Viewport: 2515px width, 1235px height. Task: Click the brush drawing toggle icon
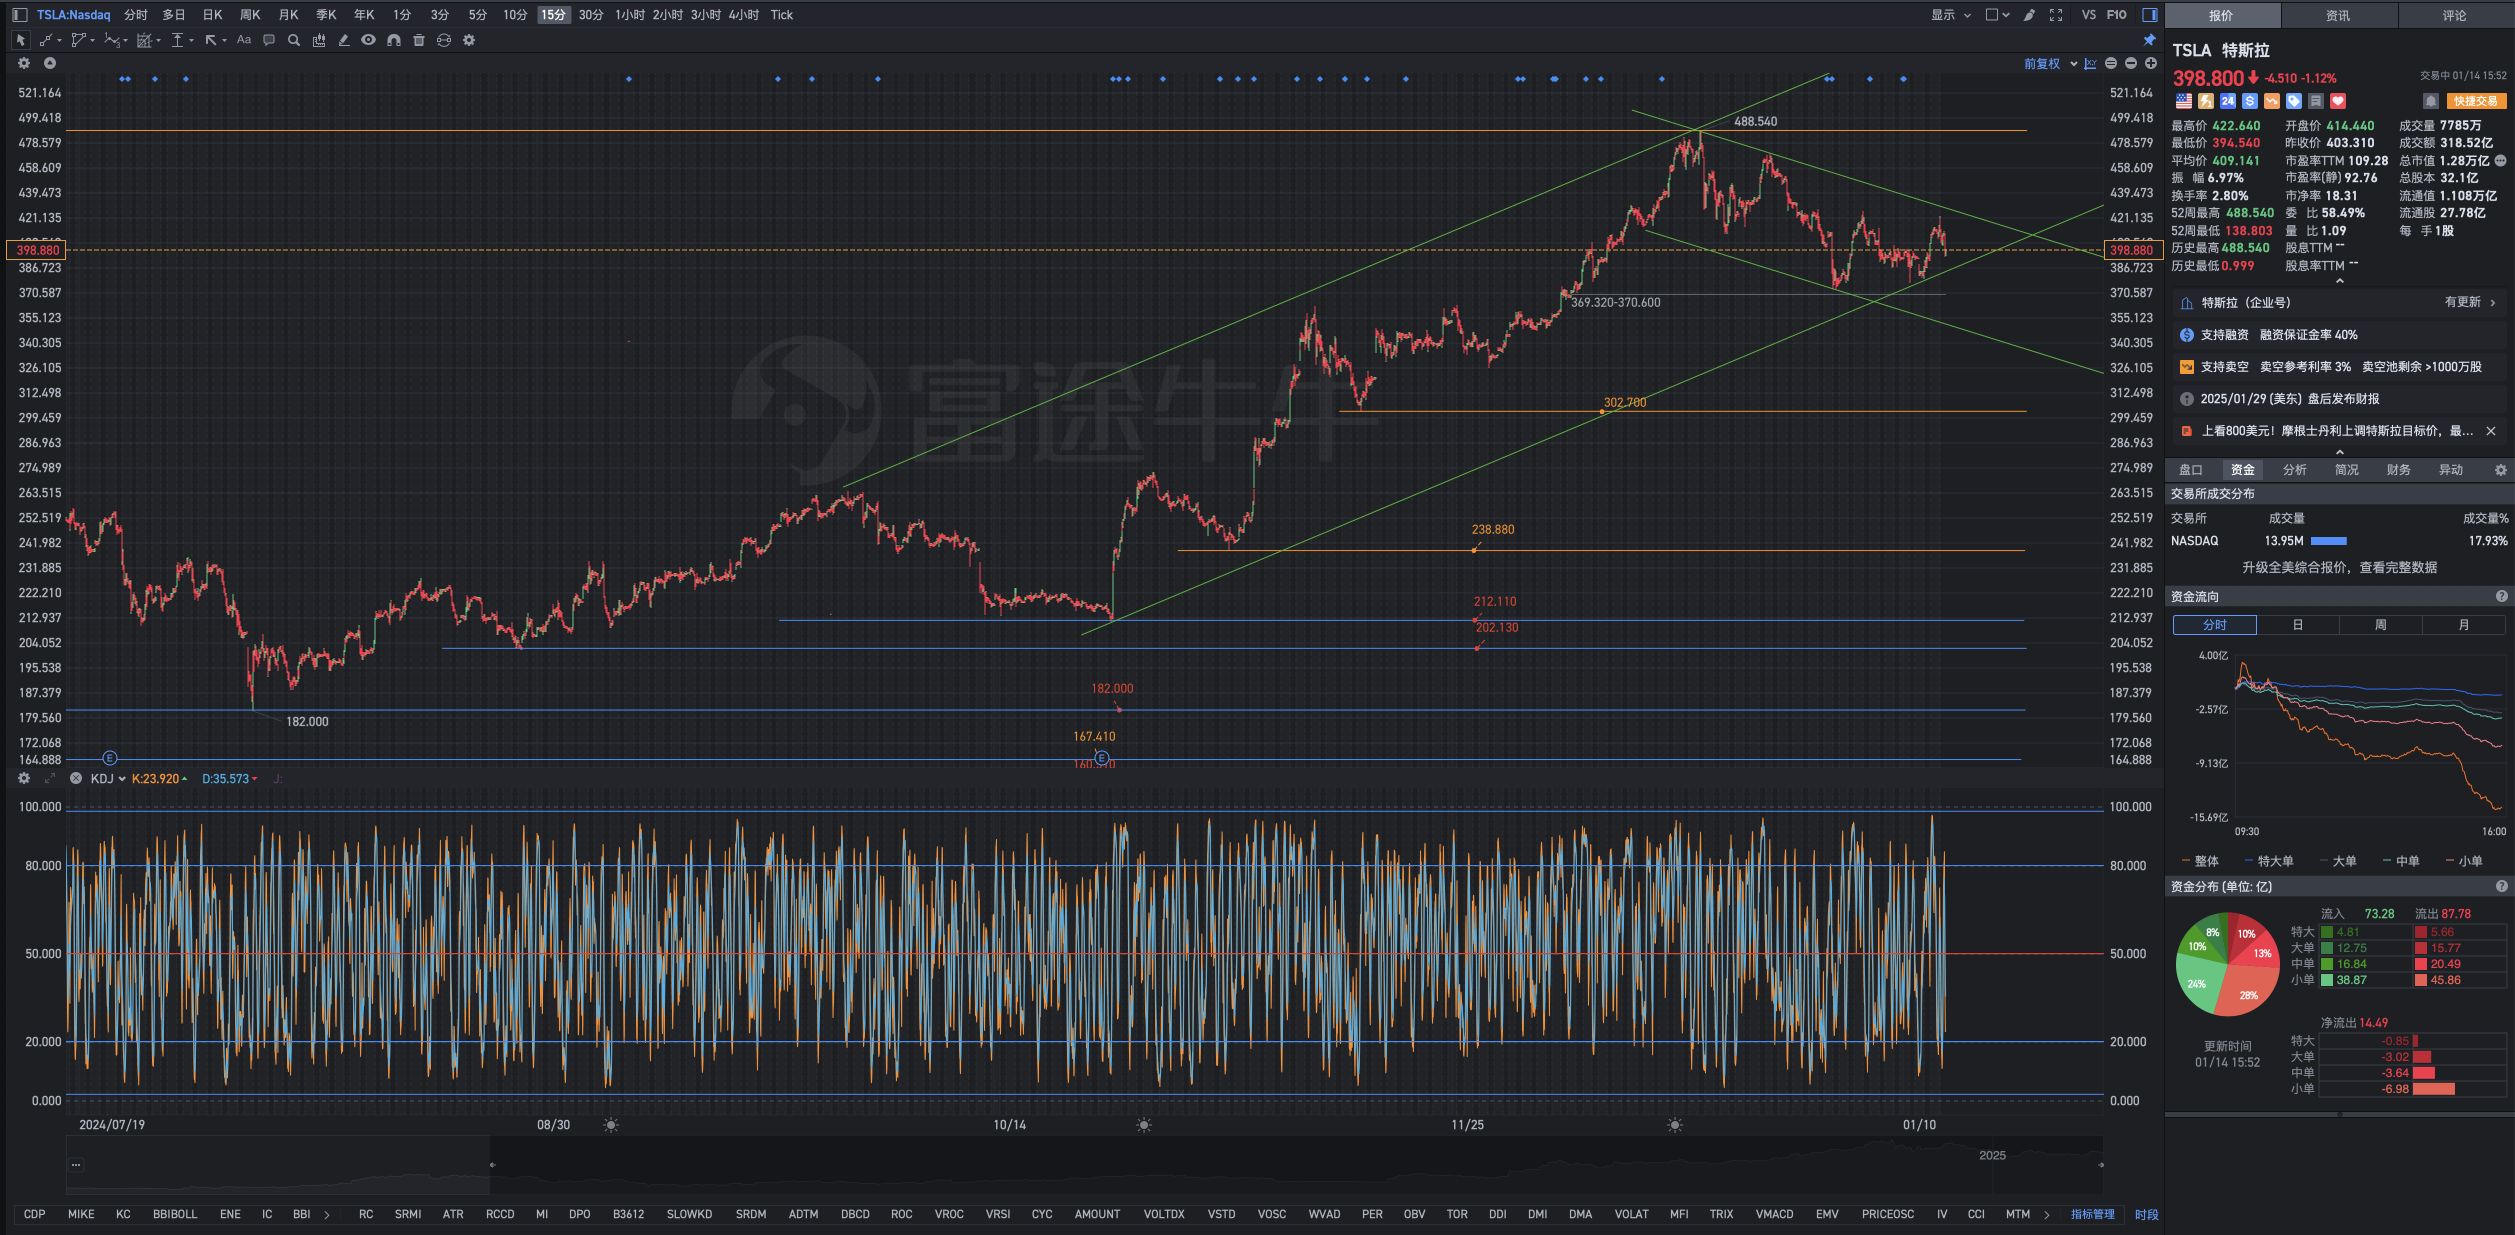click(2029, 15)
